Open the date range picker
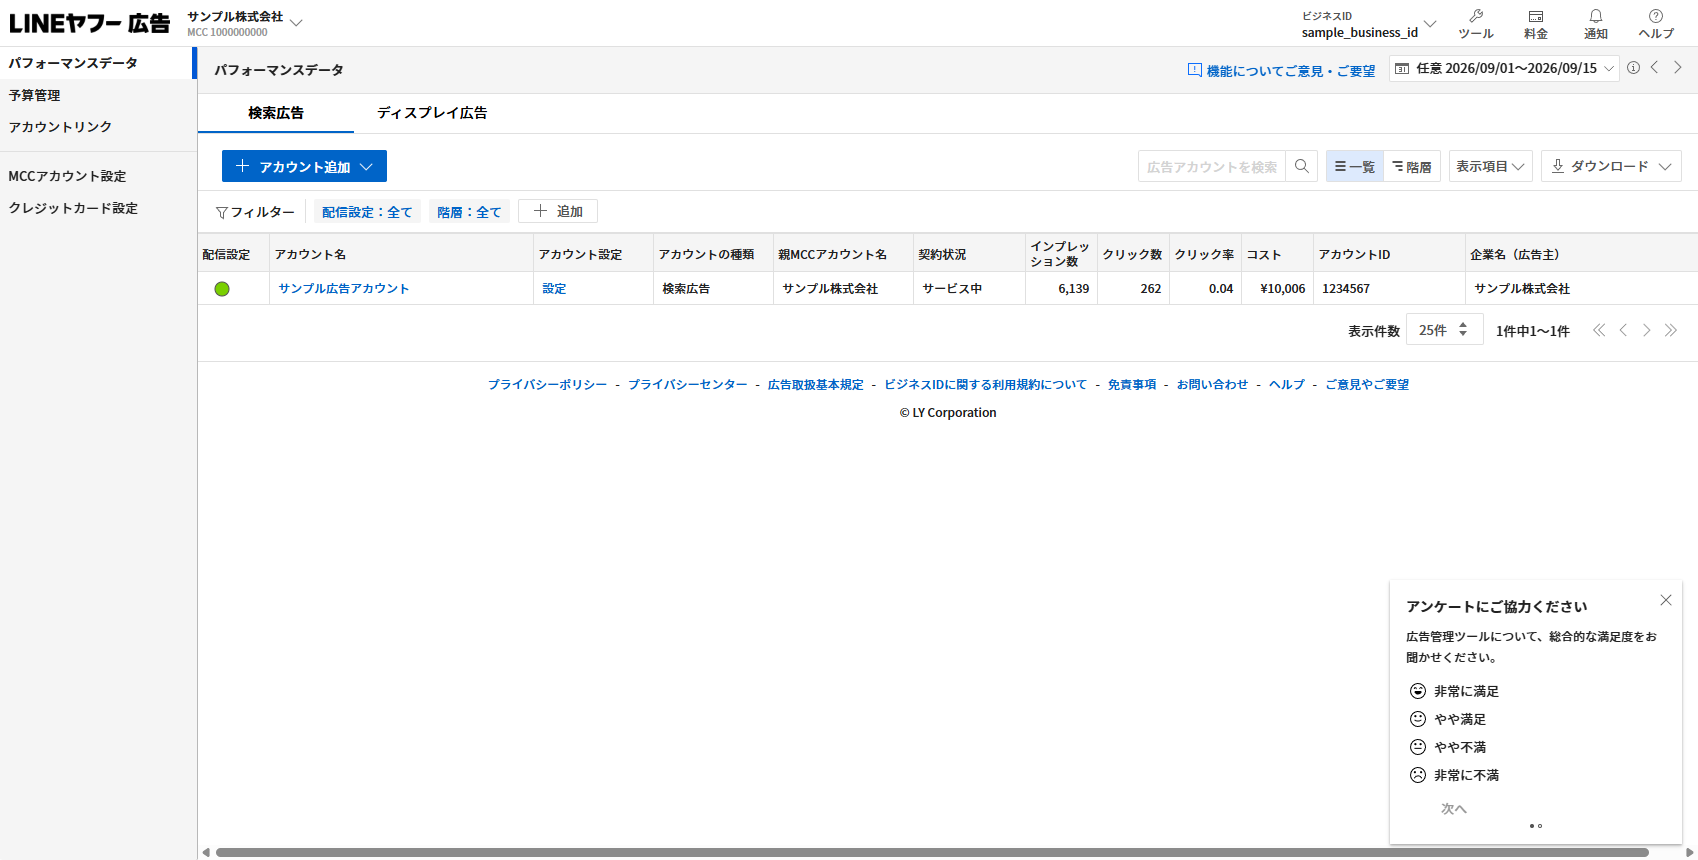Viewport: 1698px width, 860px height. [x=1504, y=68]
